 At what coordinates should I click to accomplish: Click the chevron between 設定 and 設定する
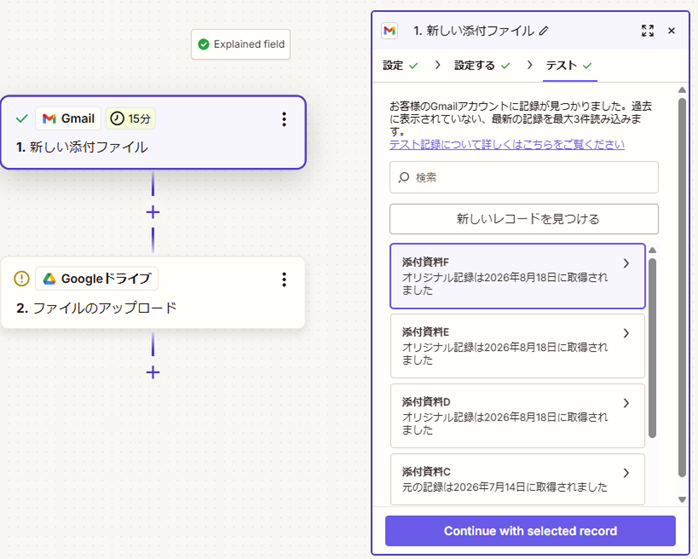pyautogui.click(x=438, y=65)
